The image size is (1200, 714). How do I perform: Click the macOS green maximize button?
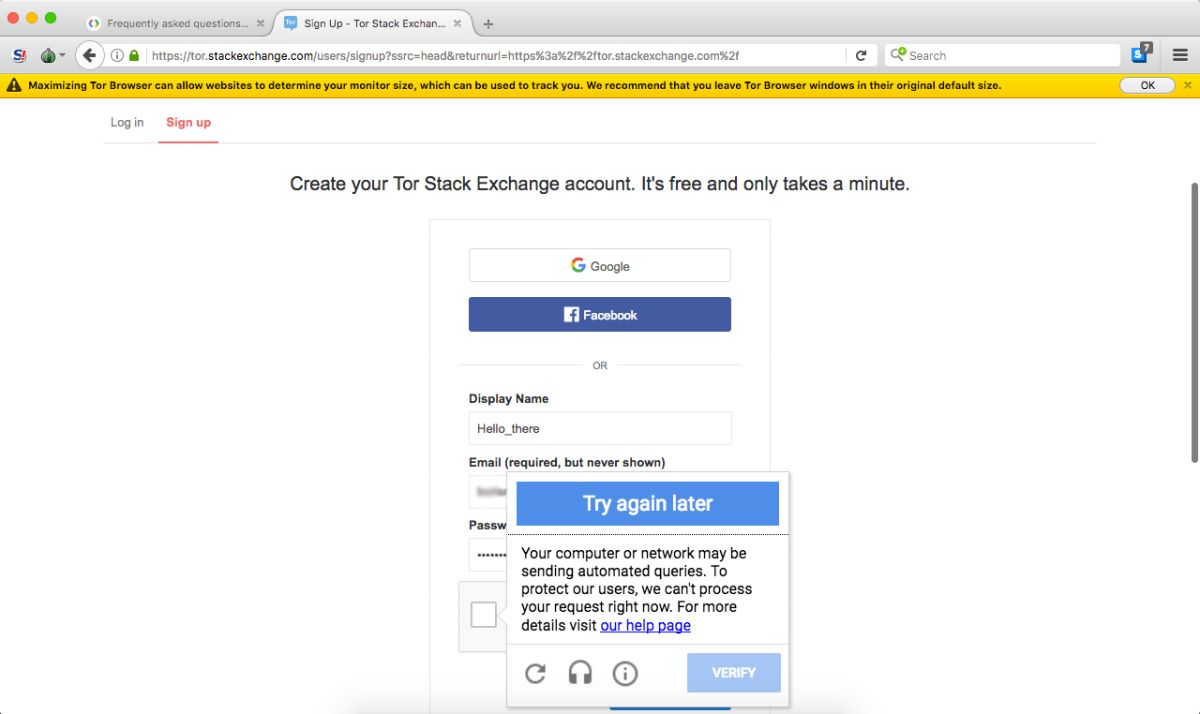pyautogui.click(x=51, y=18)
